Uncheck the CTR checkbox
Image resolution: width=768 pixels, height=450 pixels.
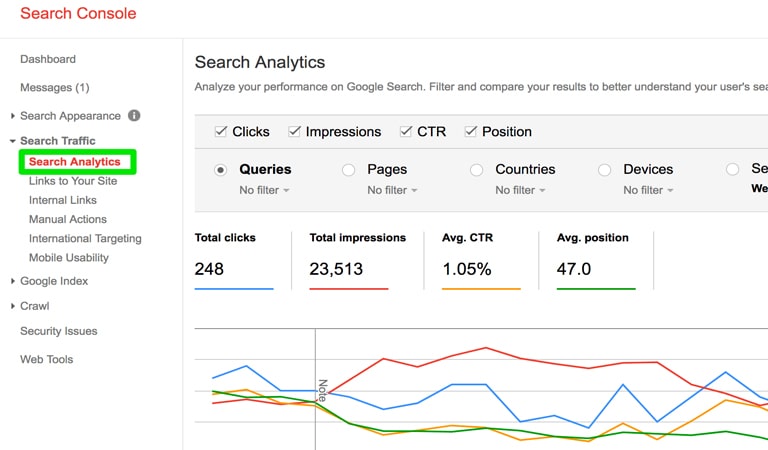point(406,131)
